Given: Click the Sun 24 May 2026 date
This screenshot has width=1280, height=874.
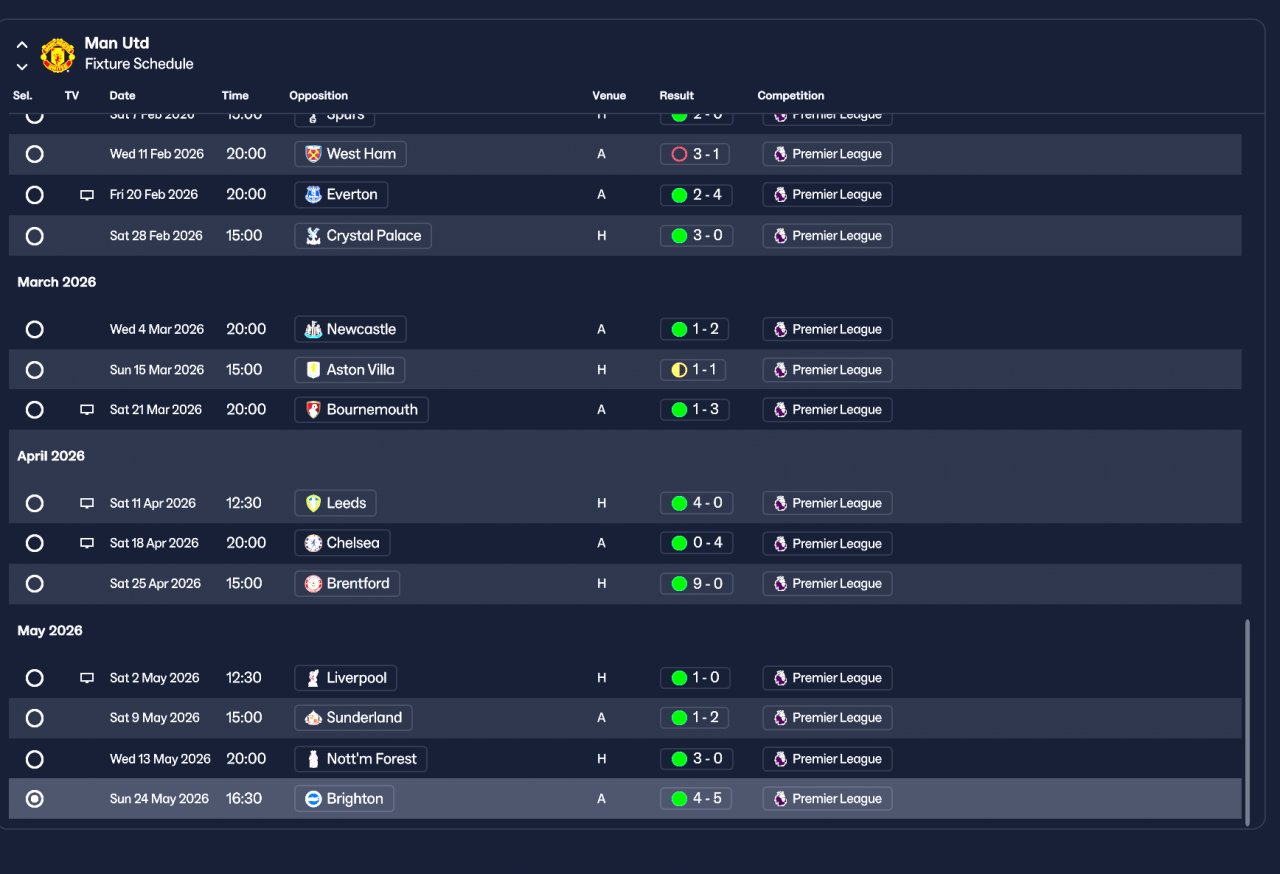Looking at the screenshot, I should 159,799.
